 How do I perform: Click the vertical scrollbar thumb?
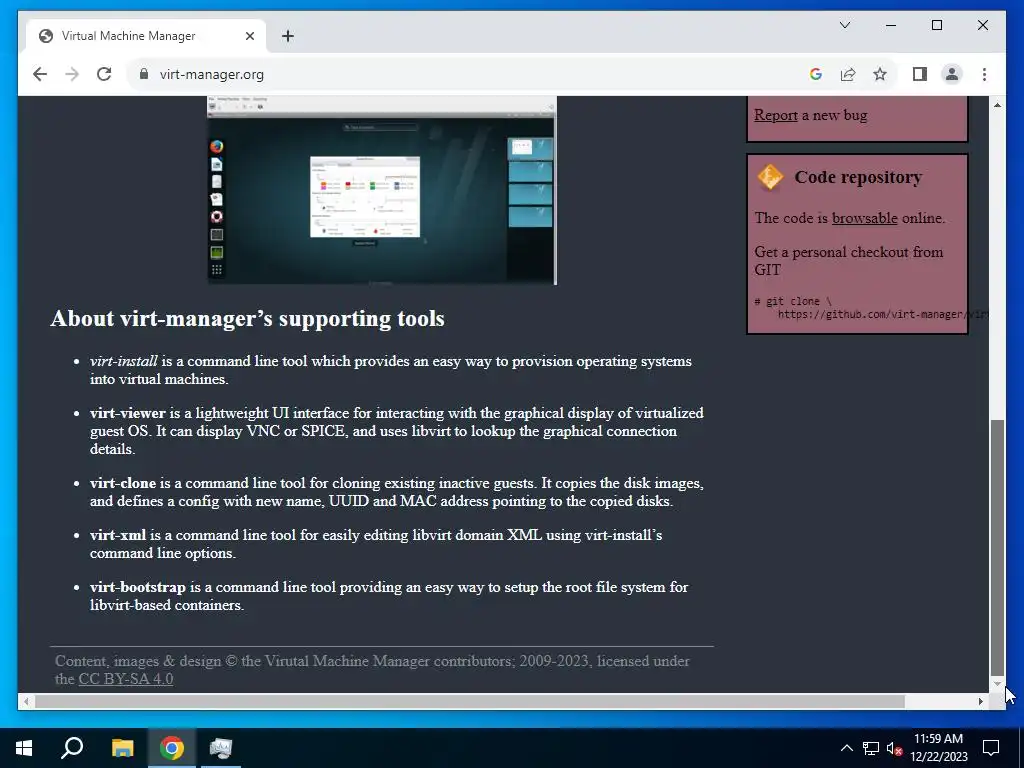point(997,547)
